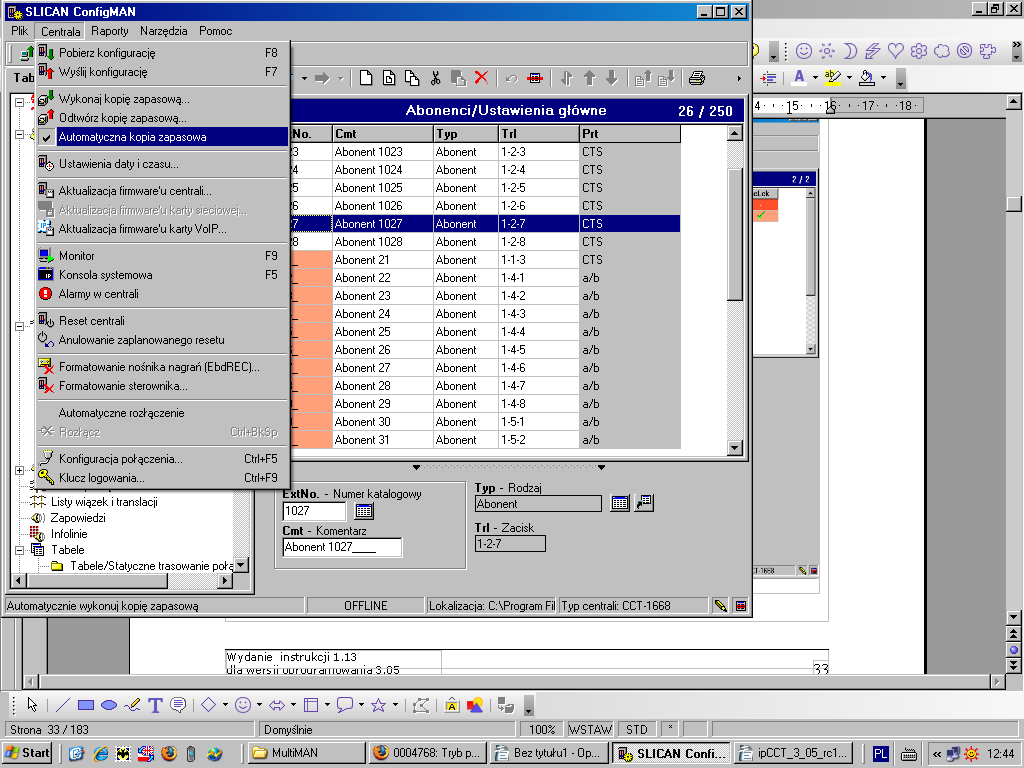Click the pencil icon in ConfigMAN status bar
Image resolution: width=1024 pixels, height=768 pixels.
point(720,605)
